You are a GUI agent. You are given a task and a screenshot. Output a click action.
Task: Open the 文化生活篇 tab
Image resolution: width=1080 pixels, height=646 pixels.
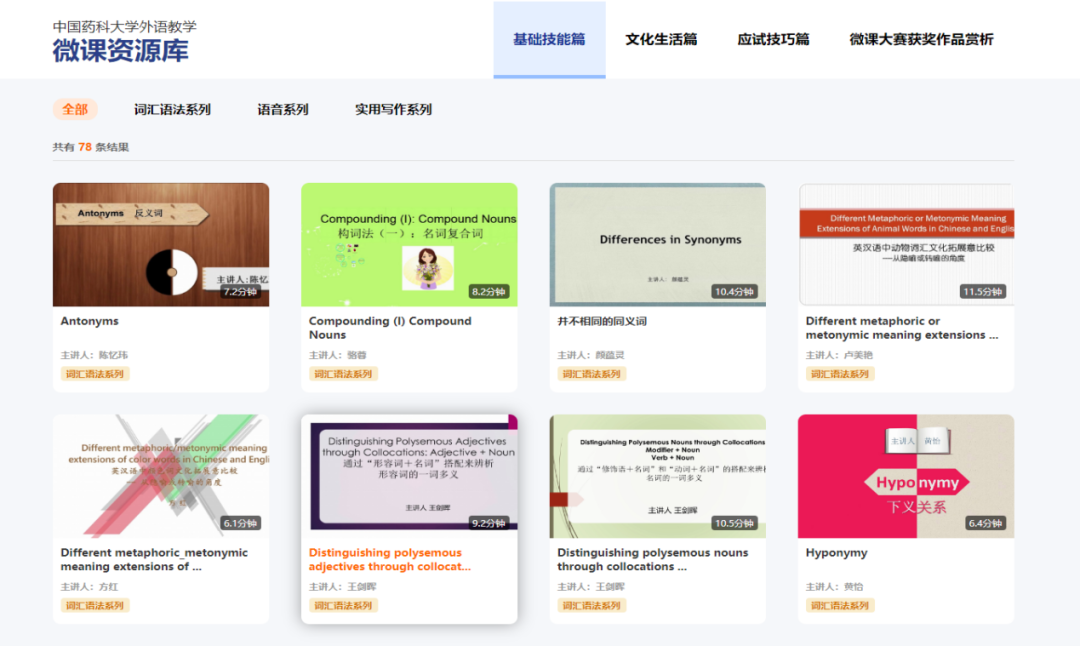(x=661, y=40)
